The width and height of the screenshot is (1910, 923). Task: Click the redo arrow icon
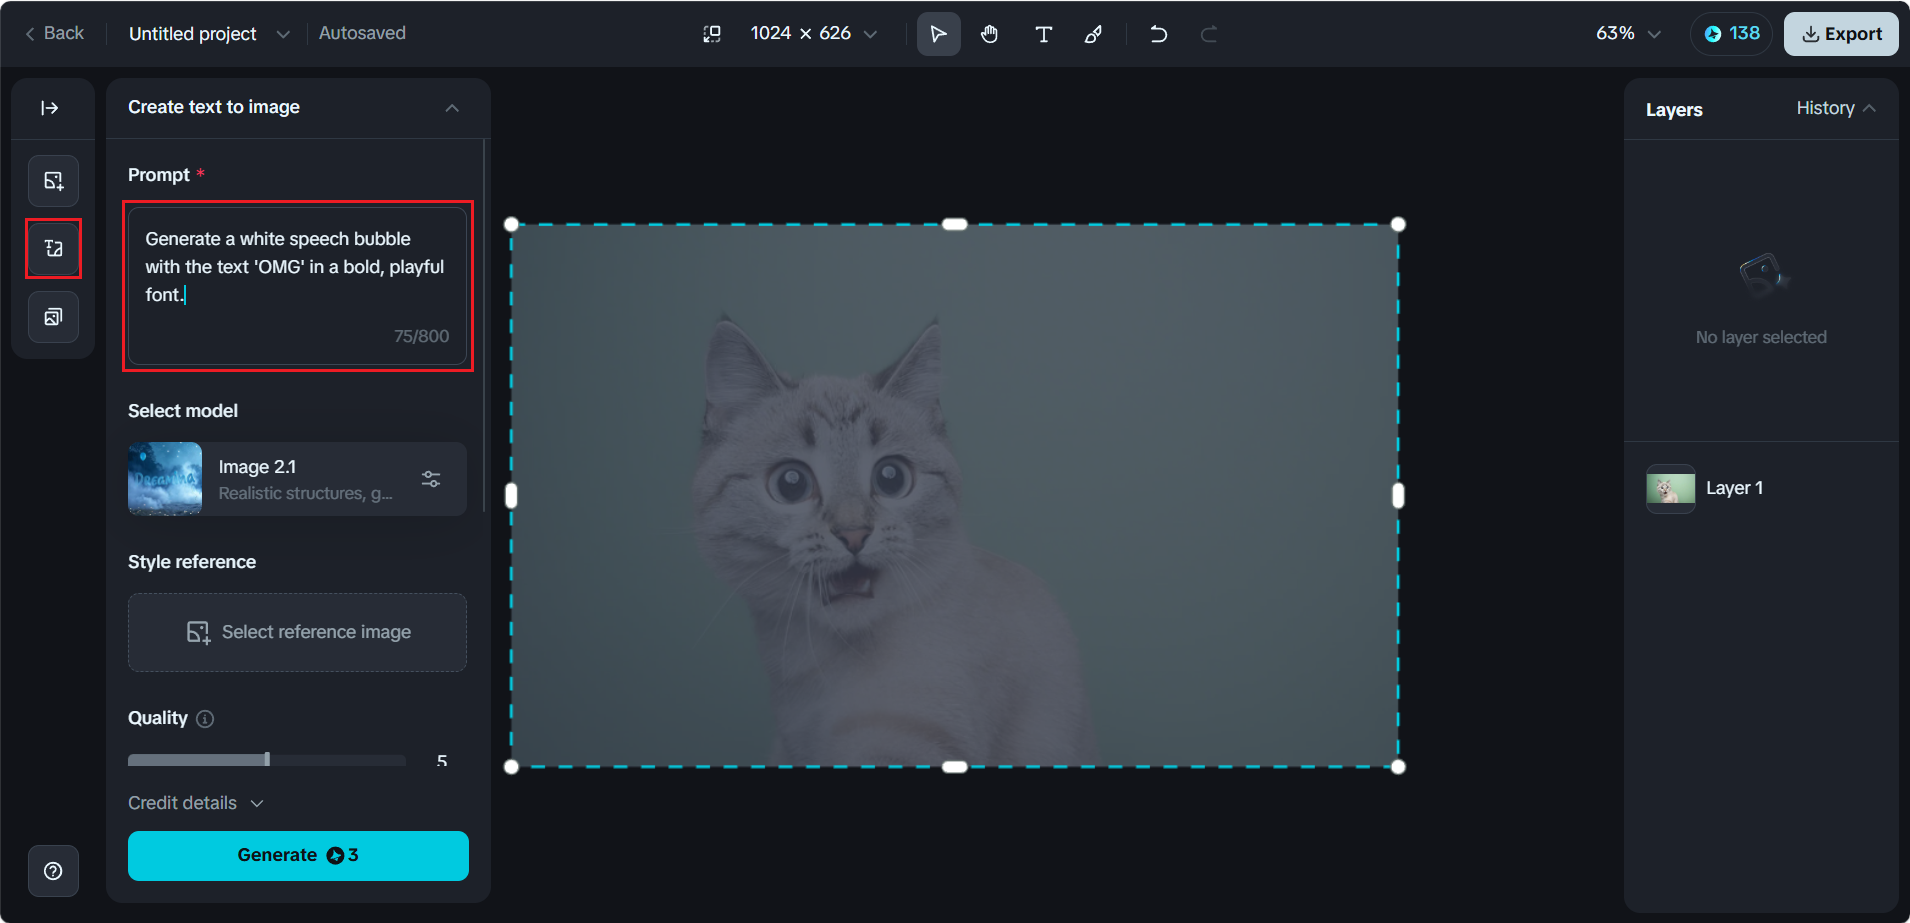[x=1208, y=34]
